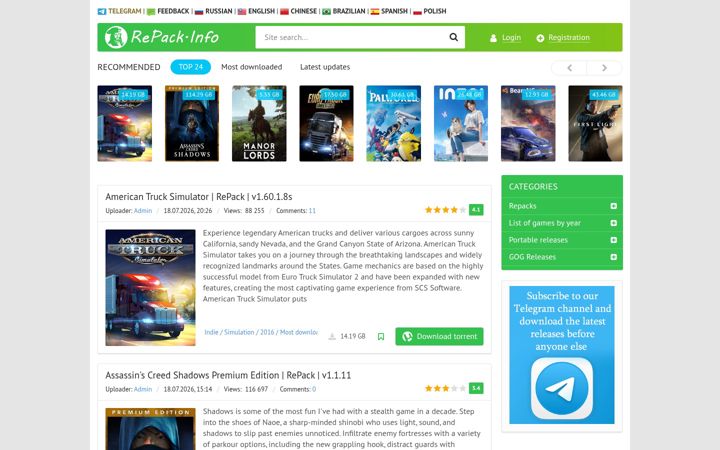
Task: Click the fourth star on American Truck Simulator's rating
Action: [454, 210]
